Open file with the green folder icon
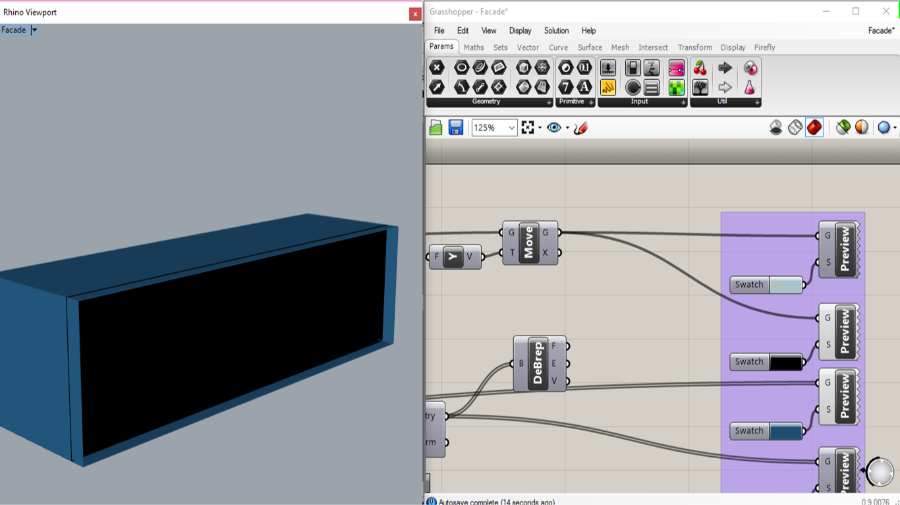 436,127
